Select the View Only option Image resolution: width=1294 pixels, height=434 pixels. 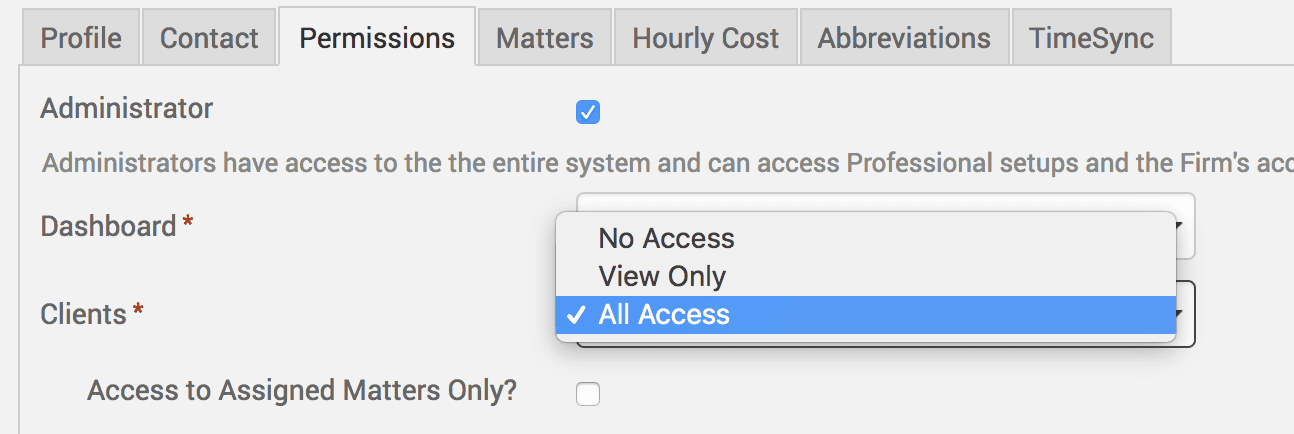662,276
